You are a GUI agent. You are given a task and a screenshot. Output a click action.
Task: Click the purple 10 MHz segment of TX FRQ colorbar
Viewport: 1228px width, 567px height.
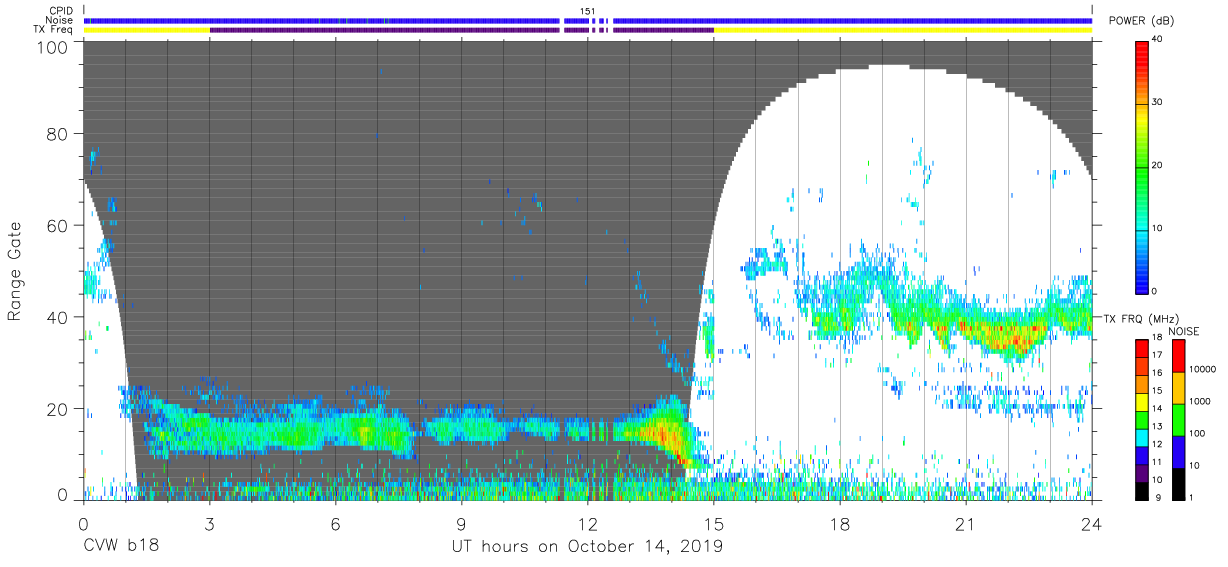click(x=1141, y=473)
